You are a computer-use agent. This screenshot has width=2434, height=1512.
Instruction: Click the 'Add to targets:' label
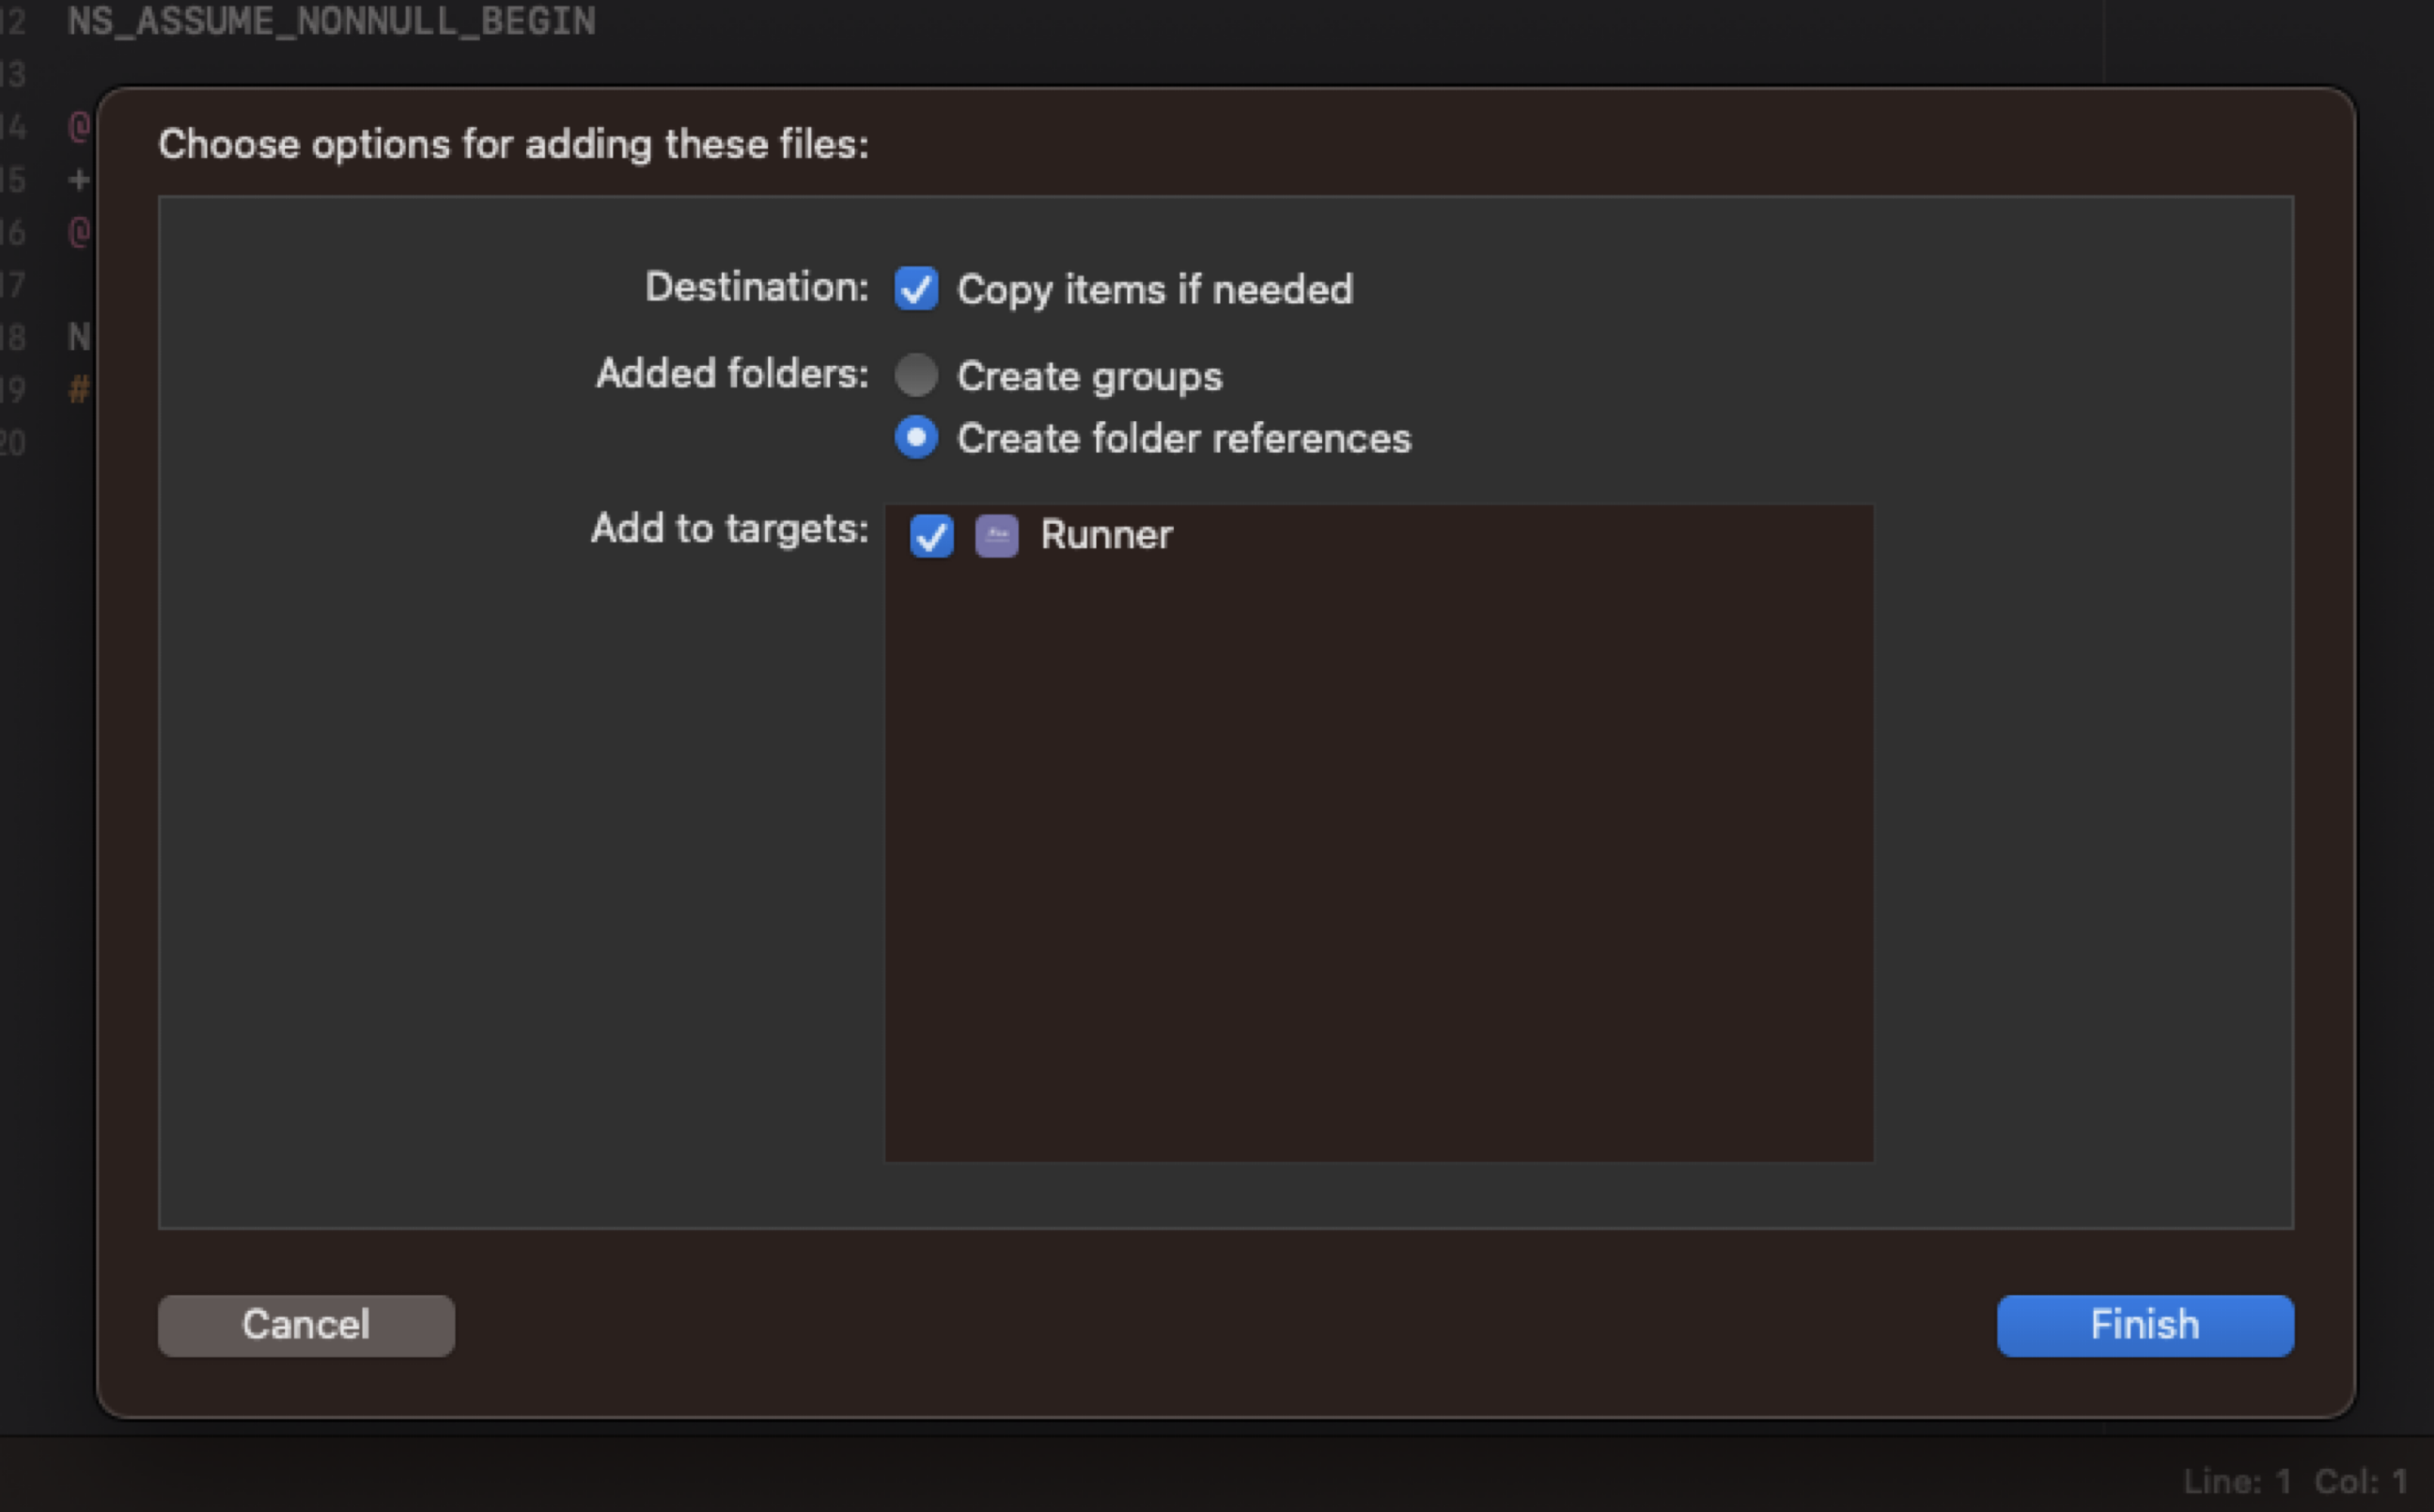coord(729,528)
